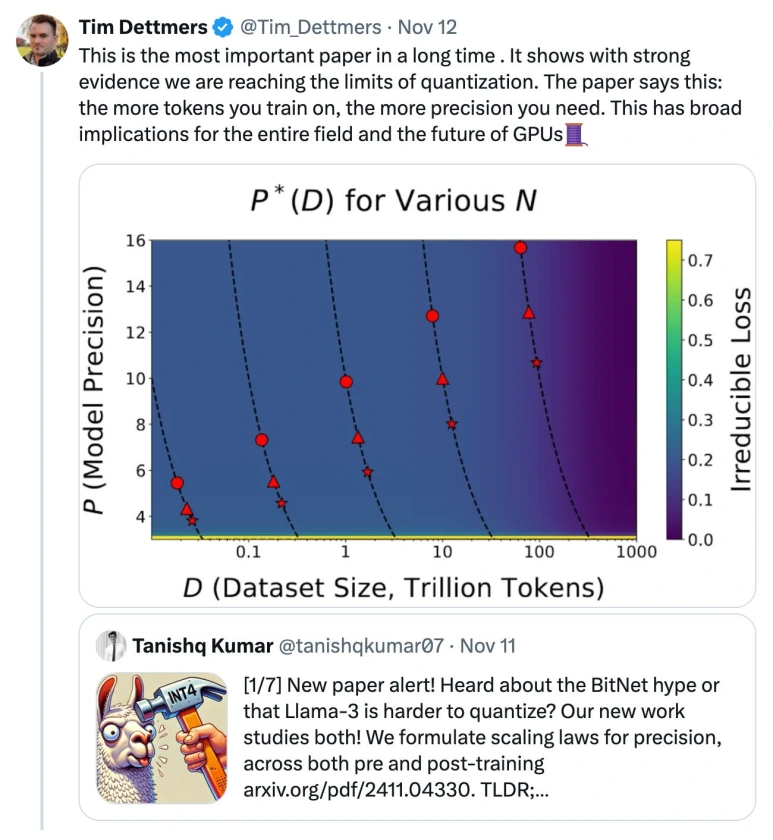This screenshot has width=773, height=840.
Task: Click the red circle marker at precision 16
Action: pos(520,248)
